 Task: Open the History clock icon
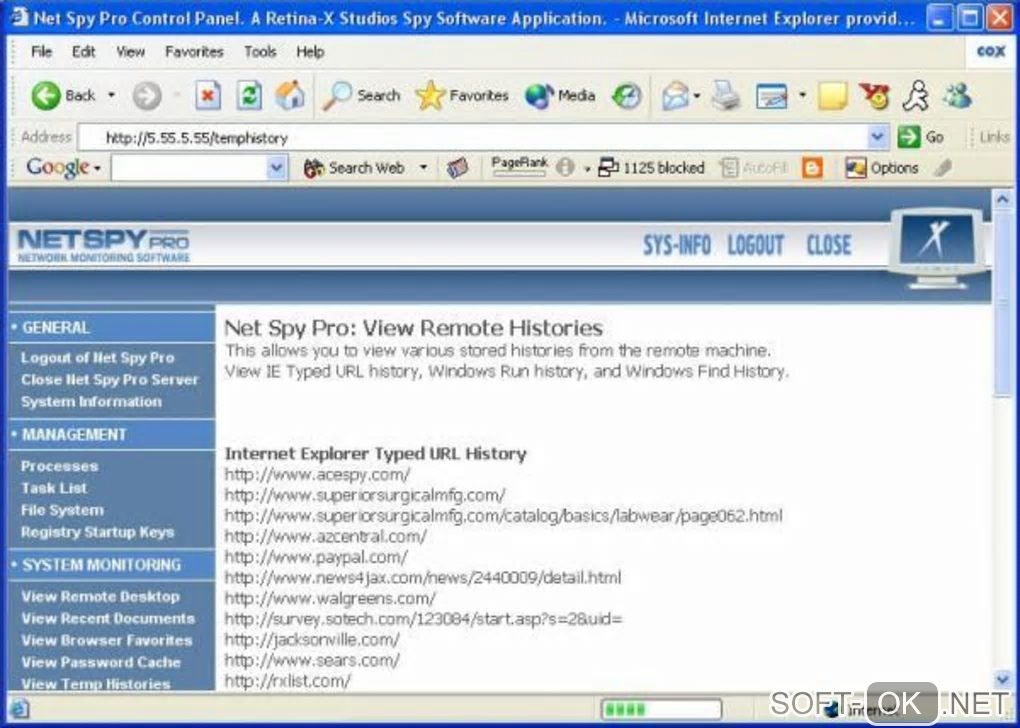point(626,96)
